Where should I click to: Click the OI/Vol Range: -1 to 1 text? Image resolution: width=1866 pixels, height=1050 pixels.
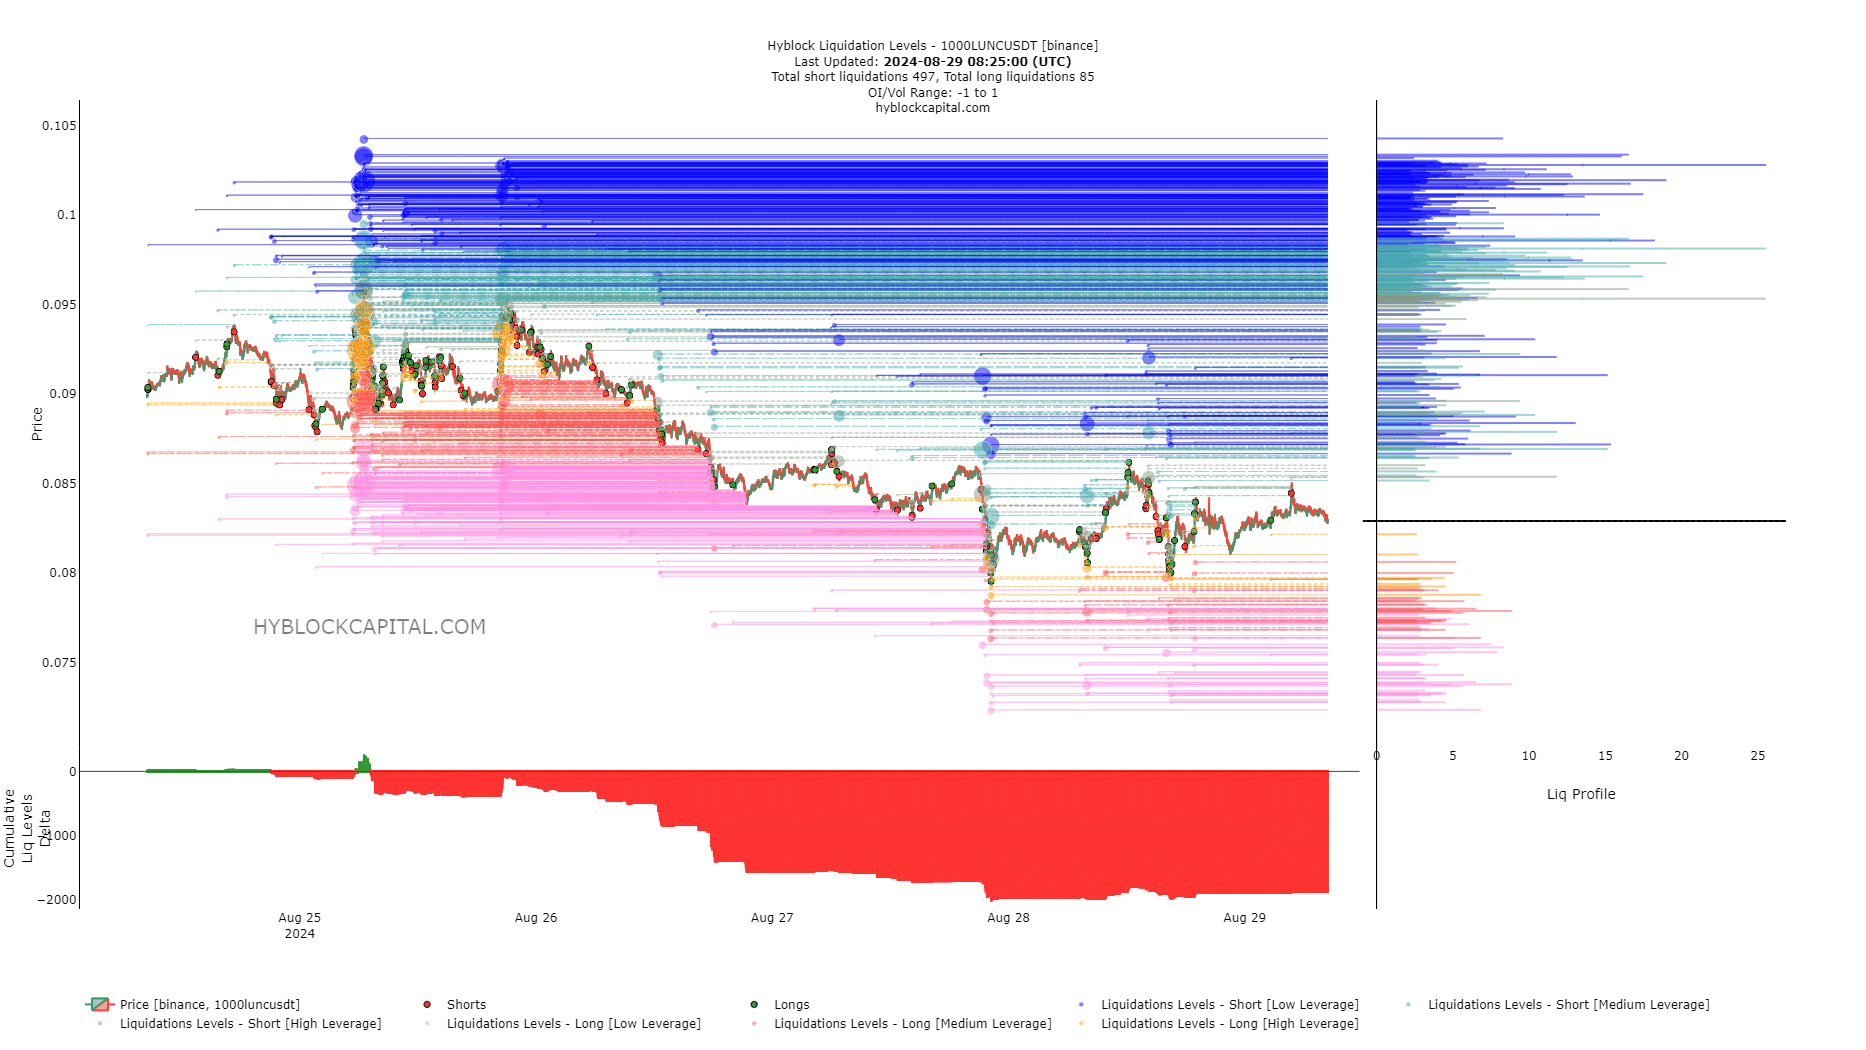[x=932, y=92]
